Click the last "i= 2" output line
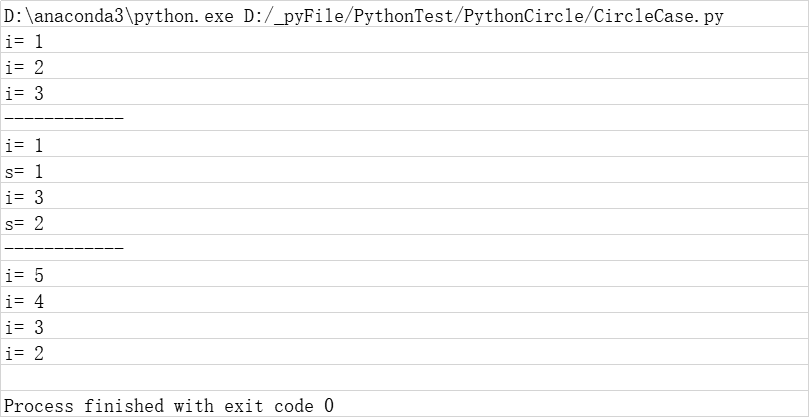The height and width of the screenshot is (417, 809). (x=24, y=354)
